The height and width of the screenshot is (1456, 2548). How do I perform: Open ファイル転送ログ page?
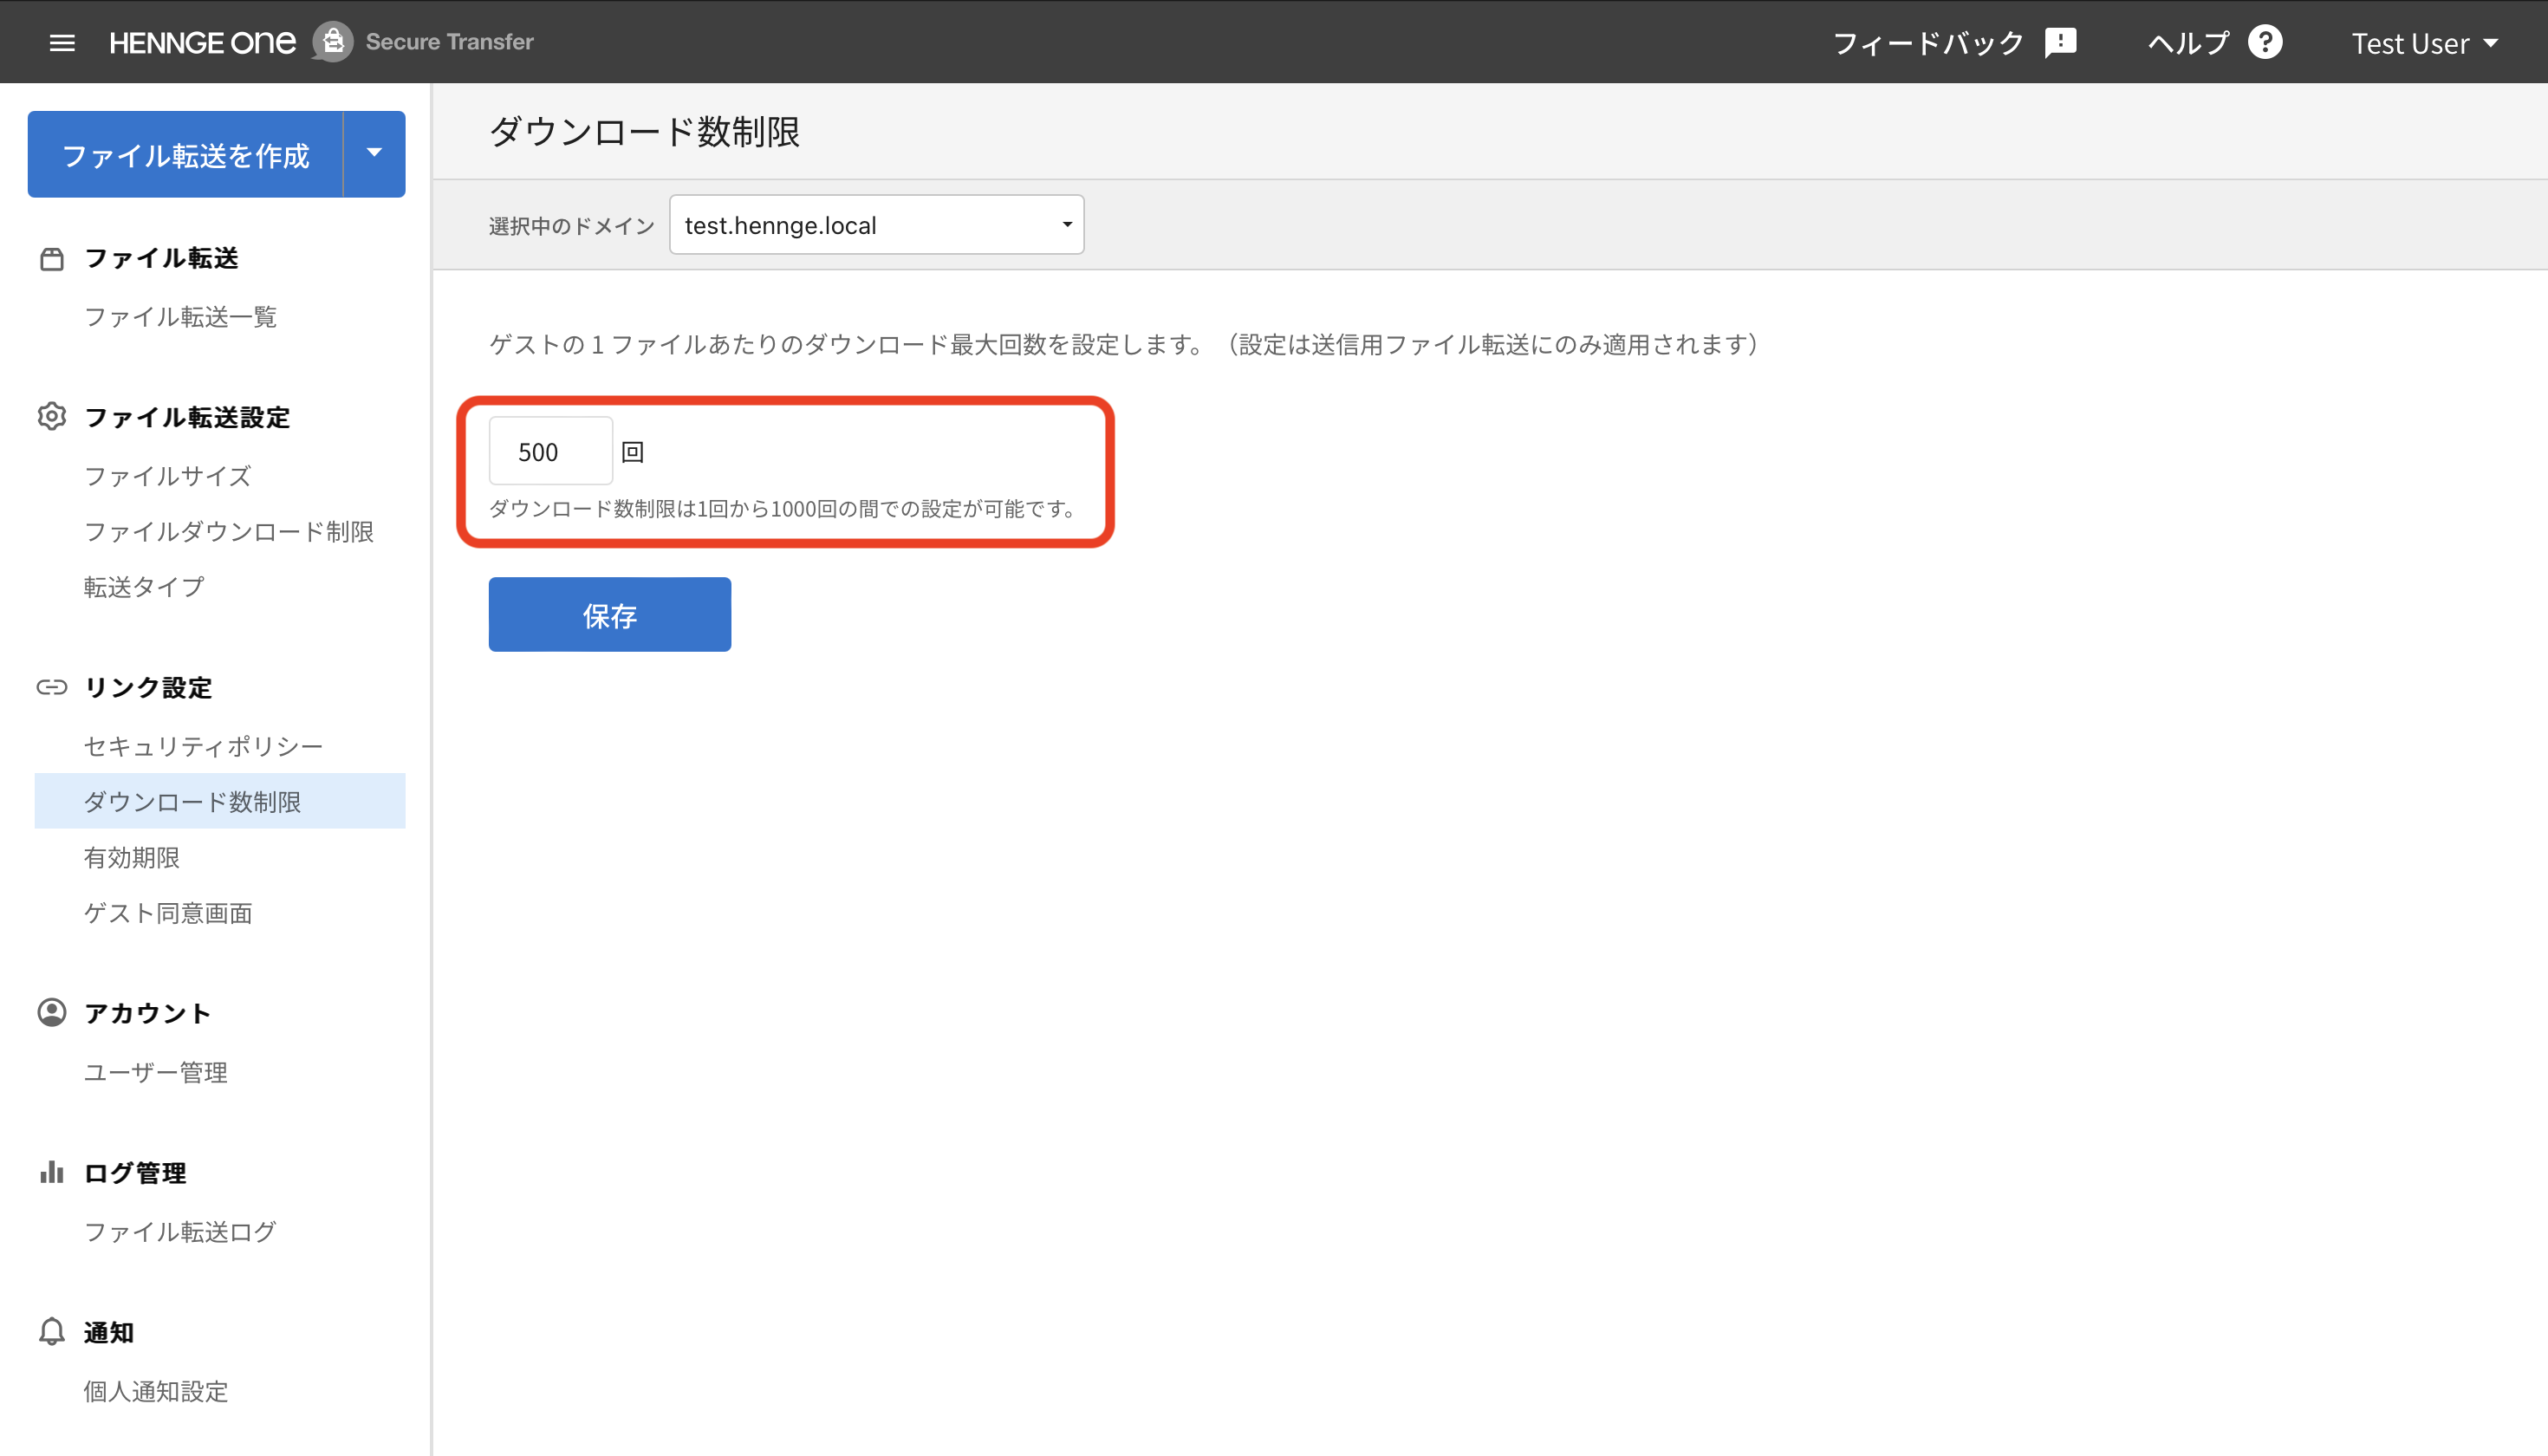click(180, 1231)
